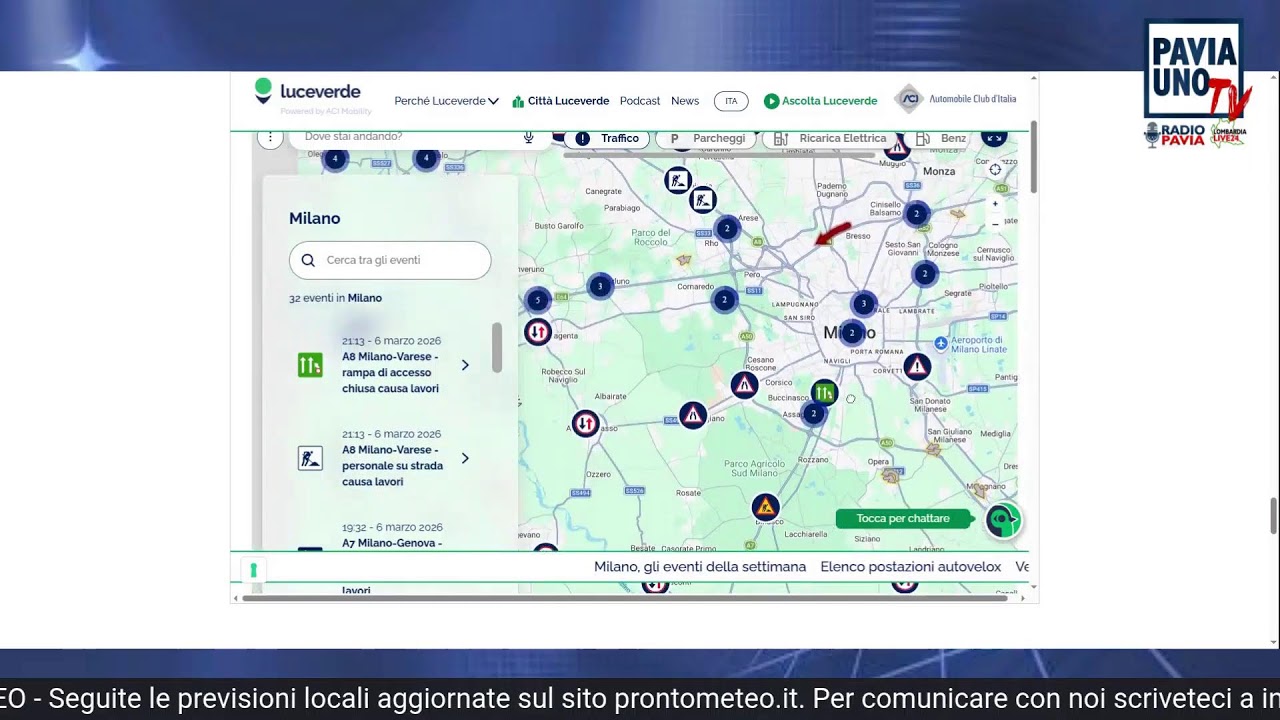Image resolution: width=1280 pixels, height=720 pixels.
Task: Click embedded page vertical scrollbar thumb
Action: pyautogui.click(x=1033, y=157)
